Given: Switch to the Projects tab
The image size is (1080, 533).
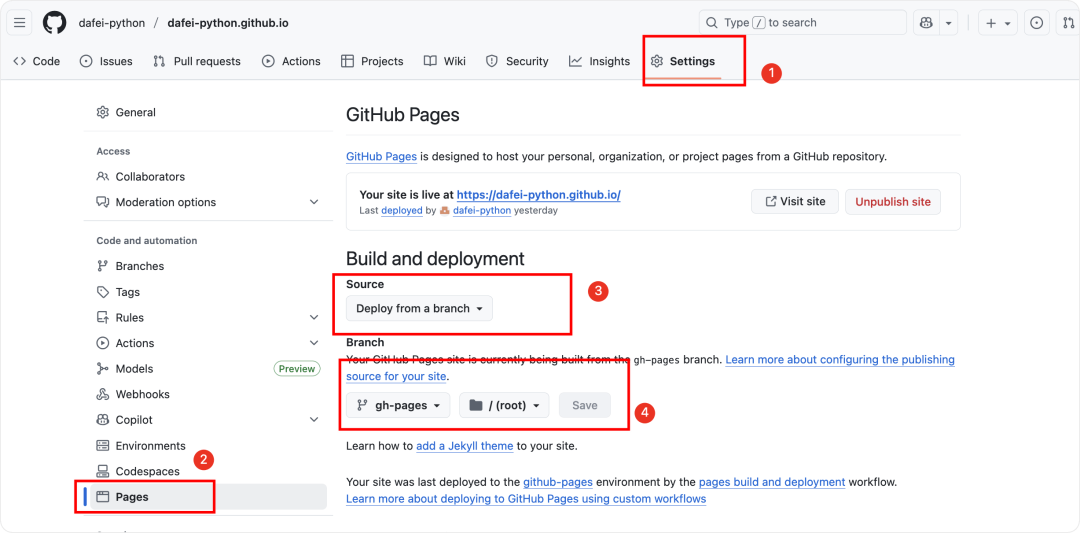Looking at the screenshot, I should point(372,61).
